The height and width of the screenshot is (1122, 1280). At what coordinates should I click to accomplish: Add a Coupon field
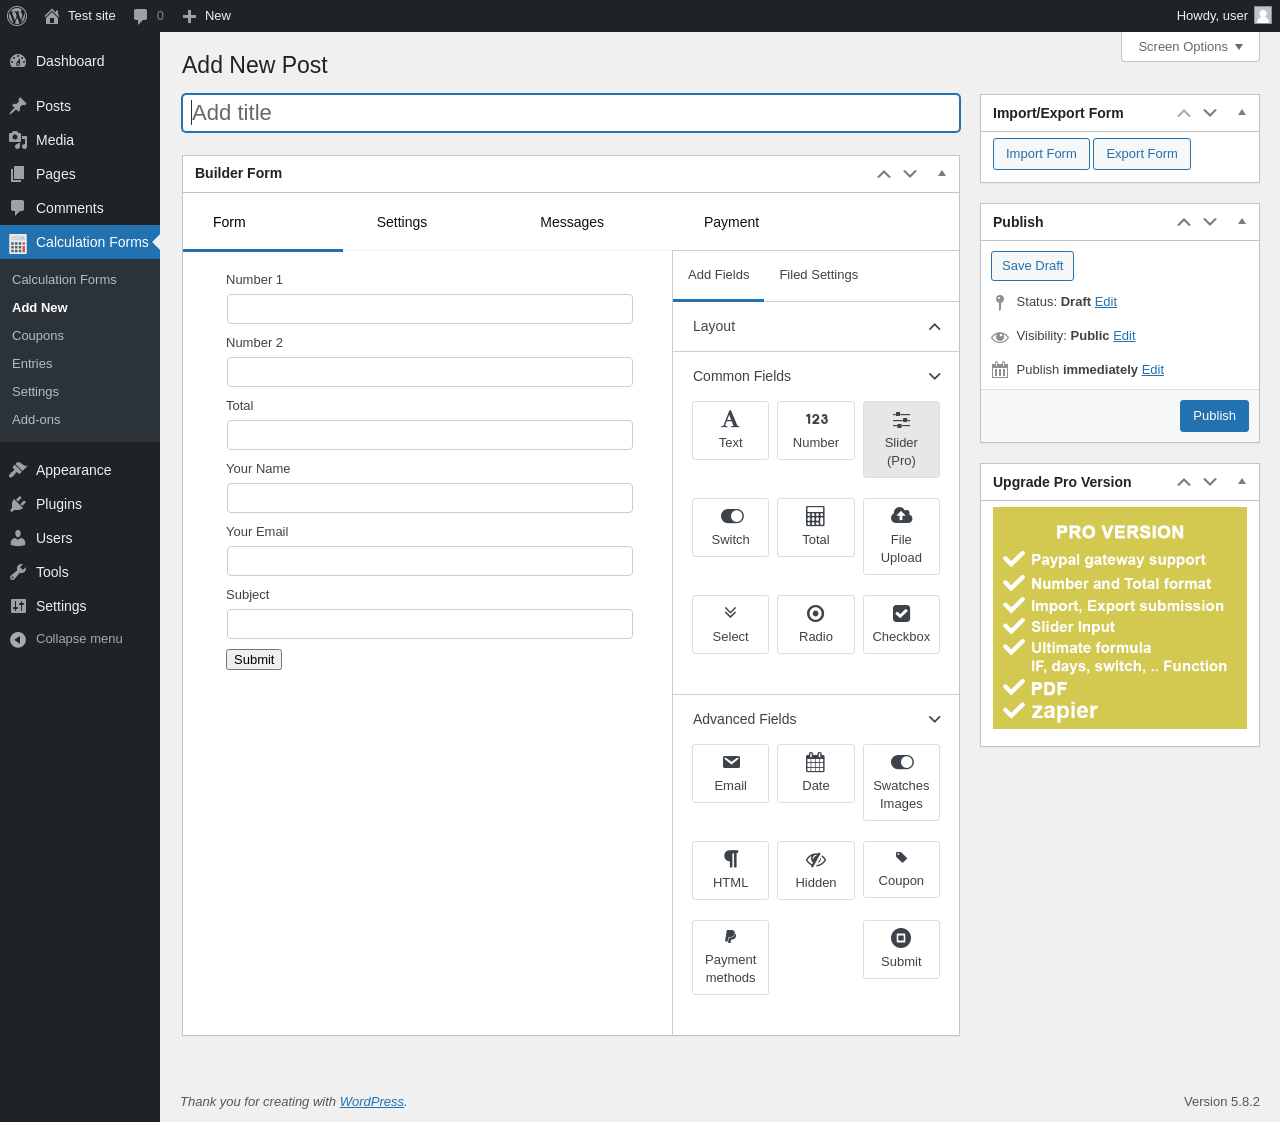[x=901, y=869]
